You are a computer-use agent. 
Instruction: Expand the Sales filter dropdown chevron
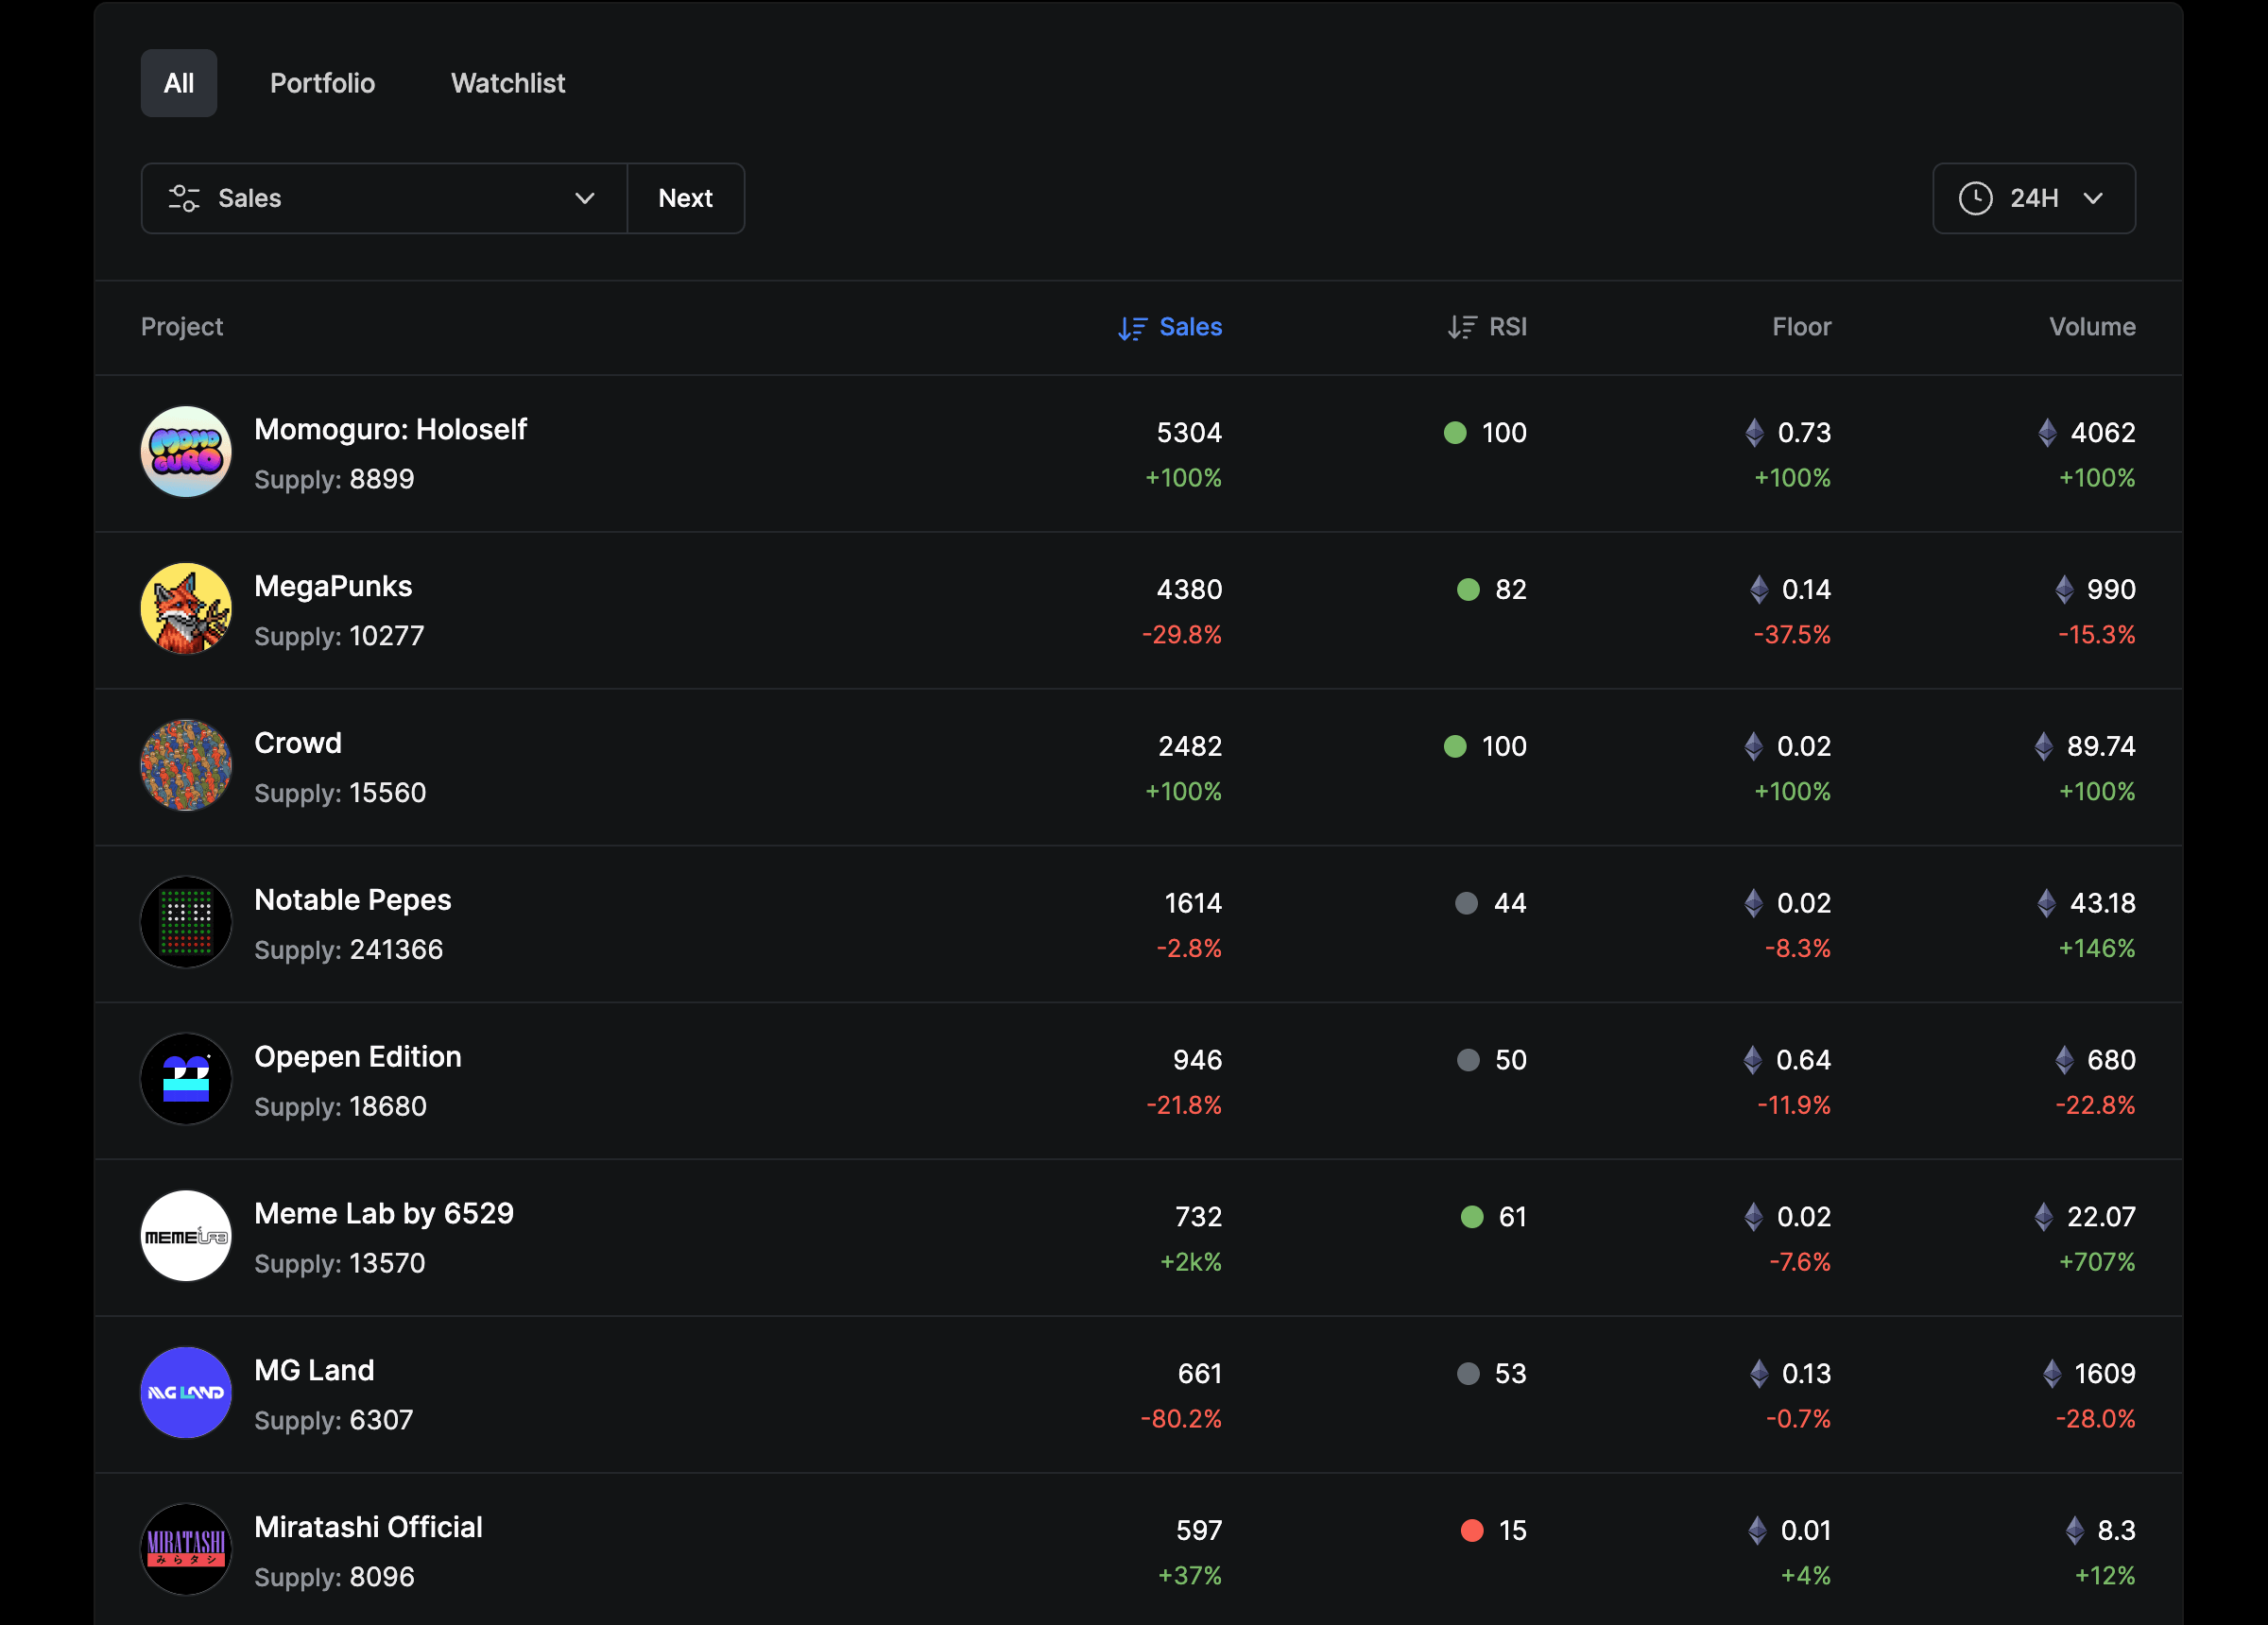[585, 198]
